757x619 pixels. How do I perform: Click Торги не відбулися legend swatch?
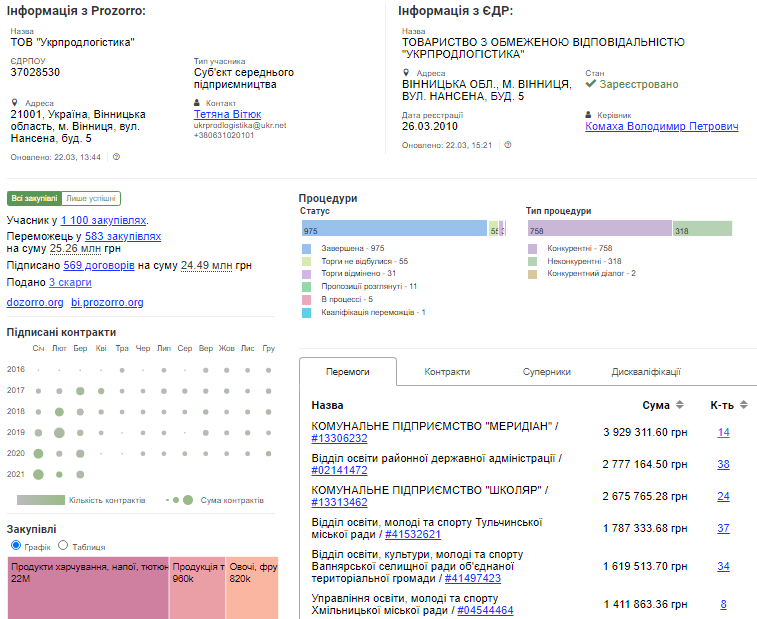tap(307, 261)
